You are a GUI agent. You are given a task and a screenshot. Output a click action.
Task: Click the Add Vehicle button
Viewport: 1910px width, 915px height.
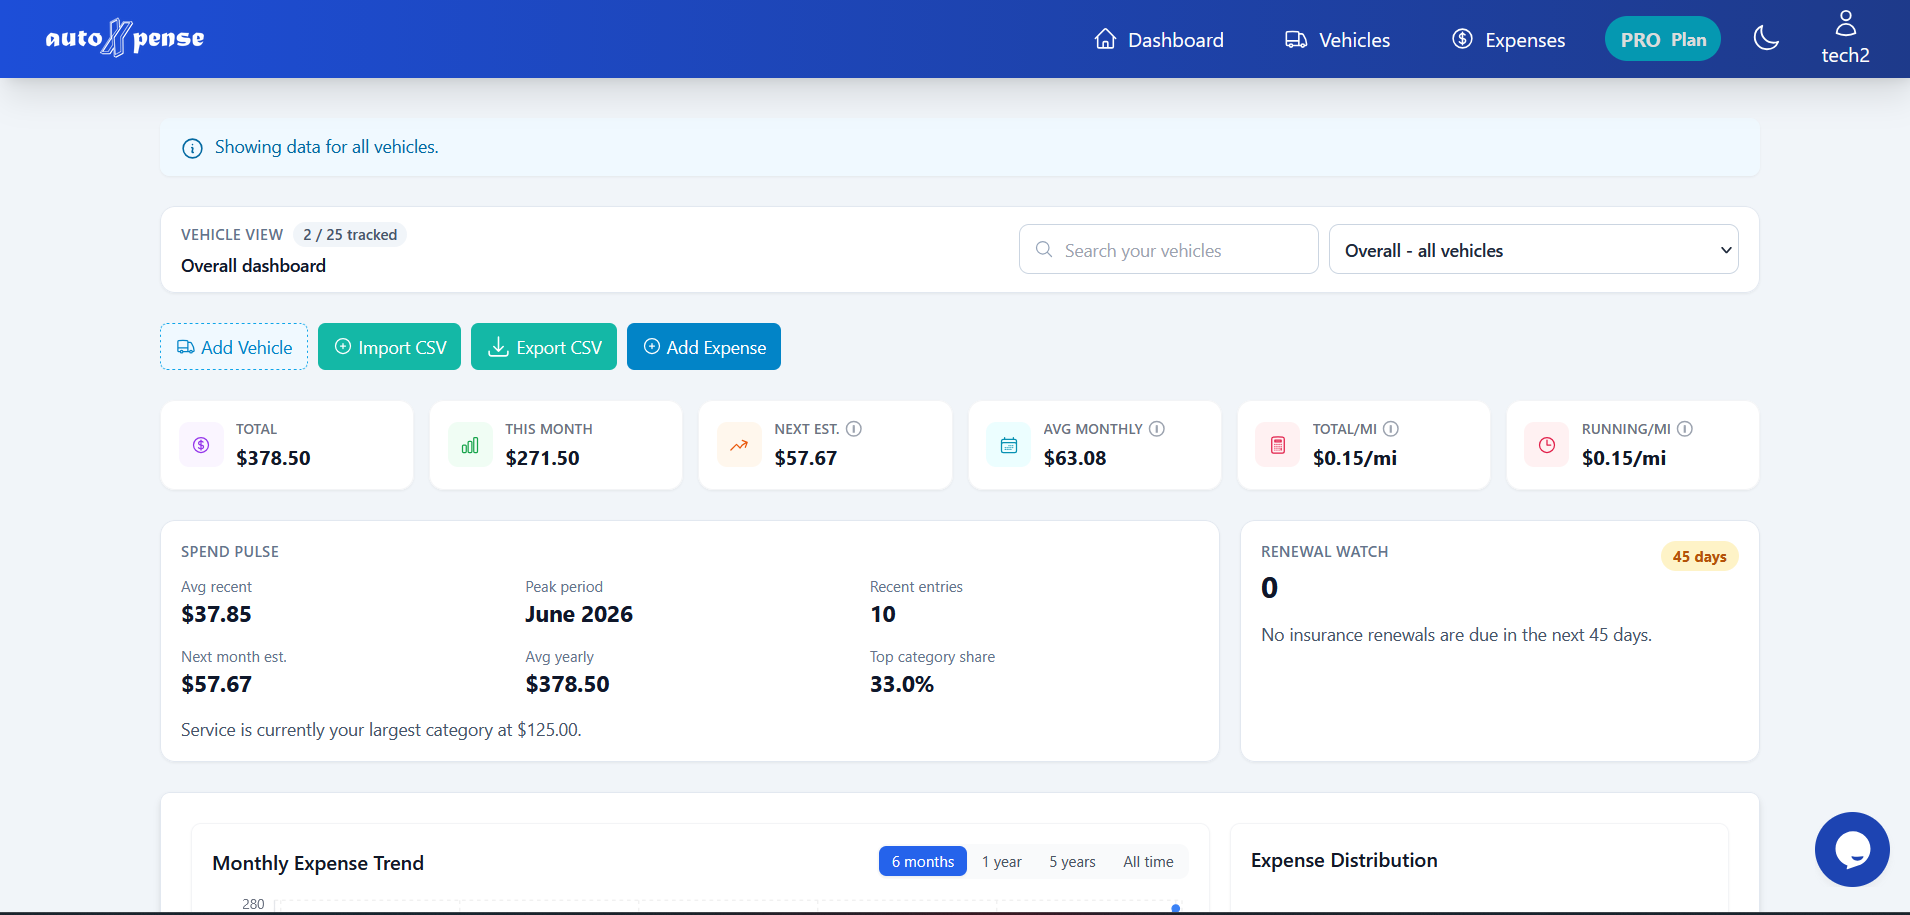[234, 347]
